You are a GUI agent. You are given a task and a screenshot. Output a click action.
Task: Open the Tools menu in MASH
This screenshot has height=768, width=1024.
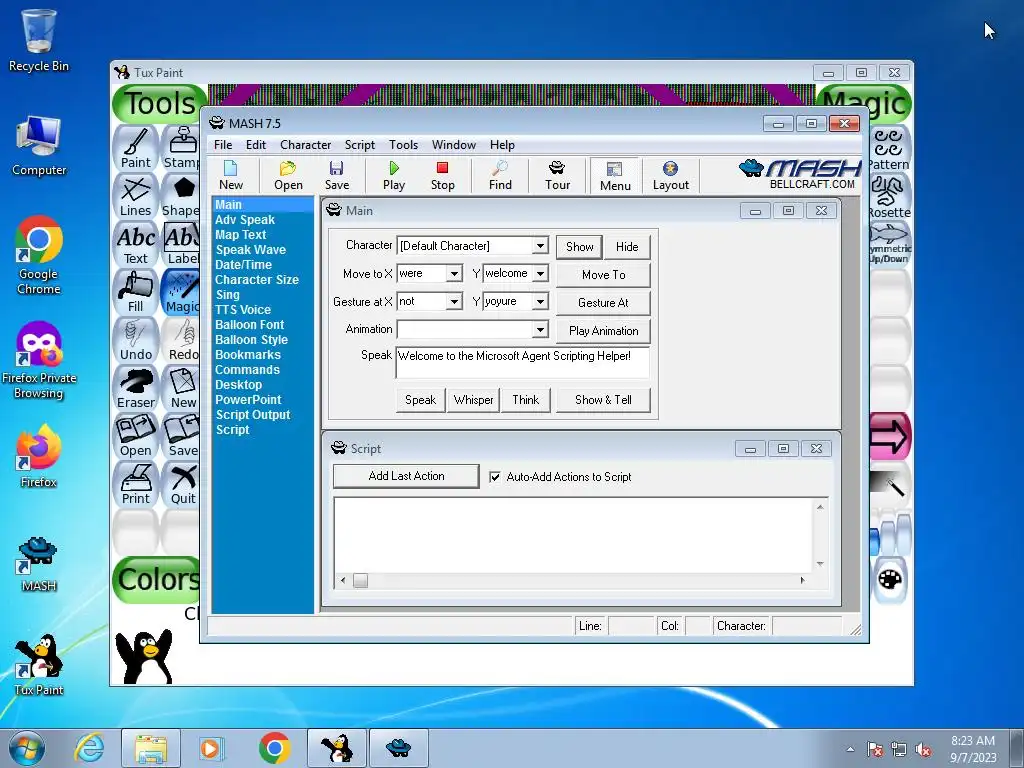(404, 145)
